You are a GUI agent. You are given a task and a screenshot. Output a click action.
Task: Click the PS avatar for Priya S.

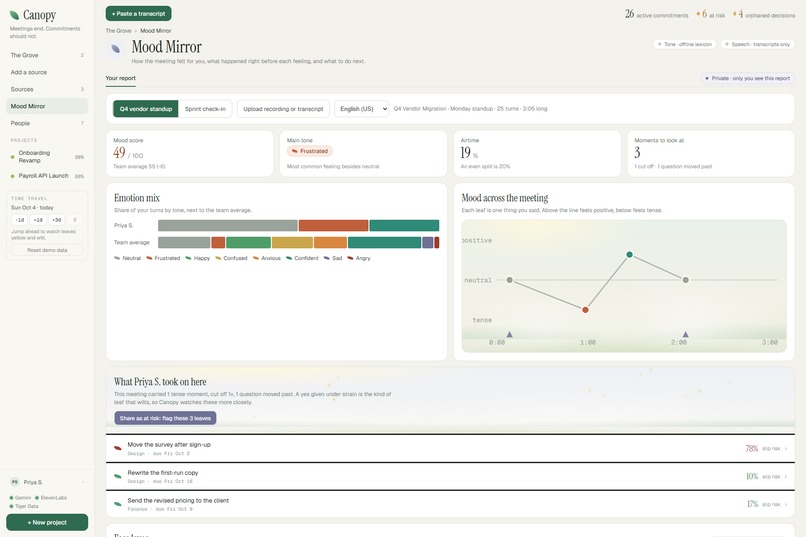tap(14, 482)
